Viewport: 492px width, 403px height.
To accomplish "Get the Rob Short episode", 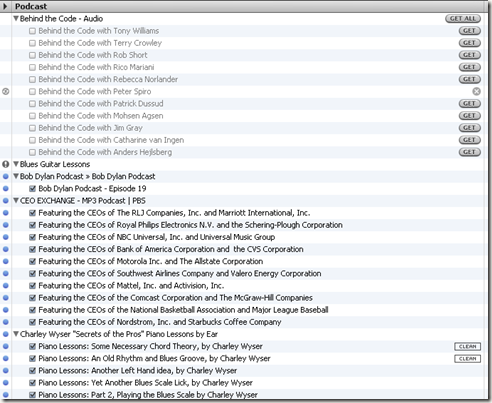I will click(470, 55).
